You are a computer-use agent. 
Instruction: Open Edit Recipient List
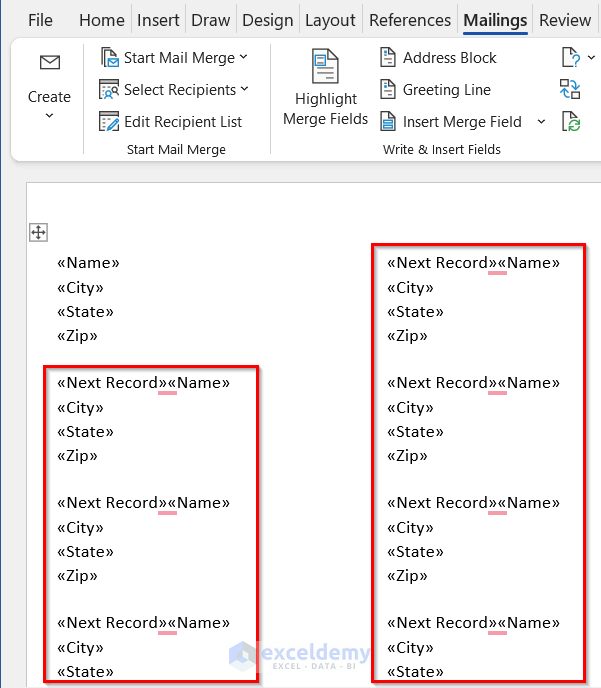171,122
